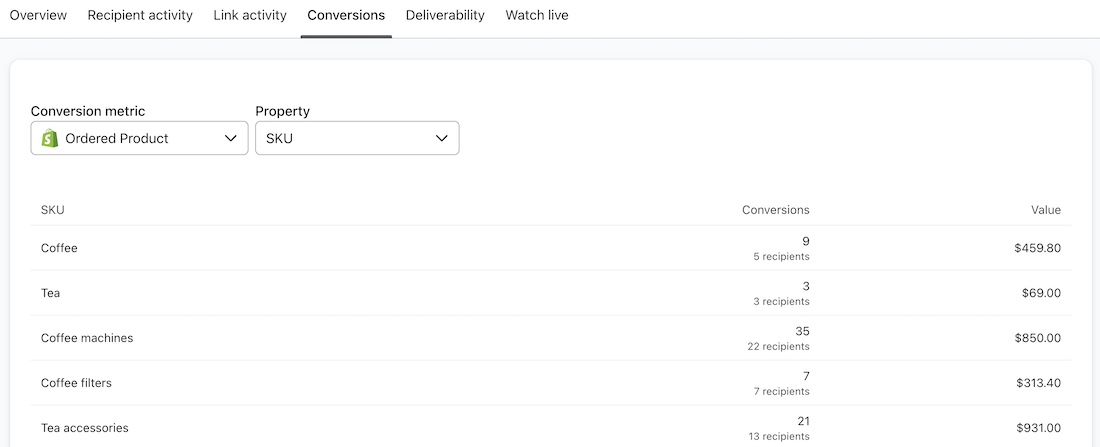This screenshot has height=447, width=1100.
Task: Click the SKU column header
Action: coord(53,210)
